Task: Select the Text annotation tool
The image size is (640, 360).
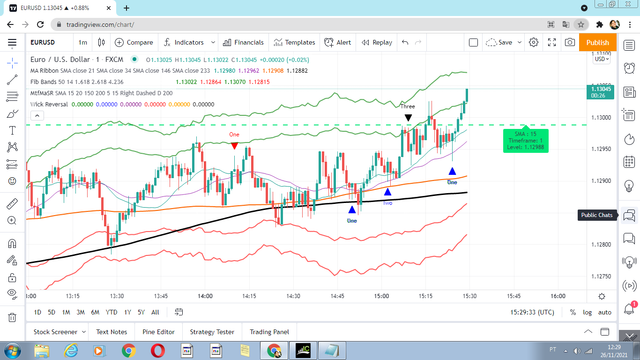Action: click(12, 131)
